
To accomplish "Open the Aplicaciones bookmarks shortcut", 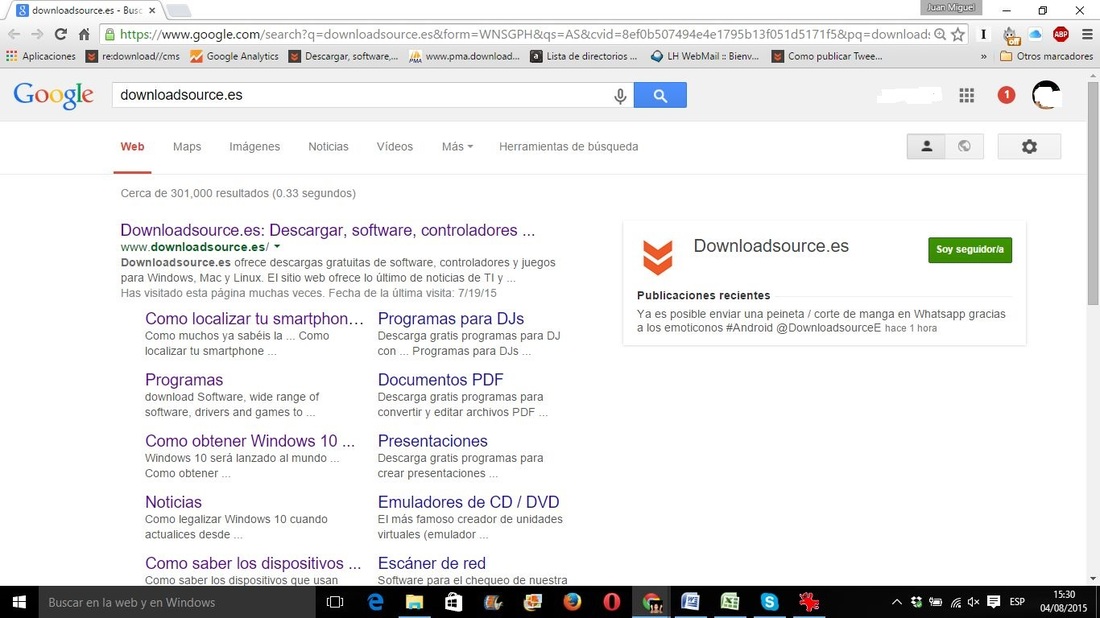I will [41, 56].
